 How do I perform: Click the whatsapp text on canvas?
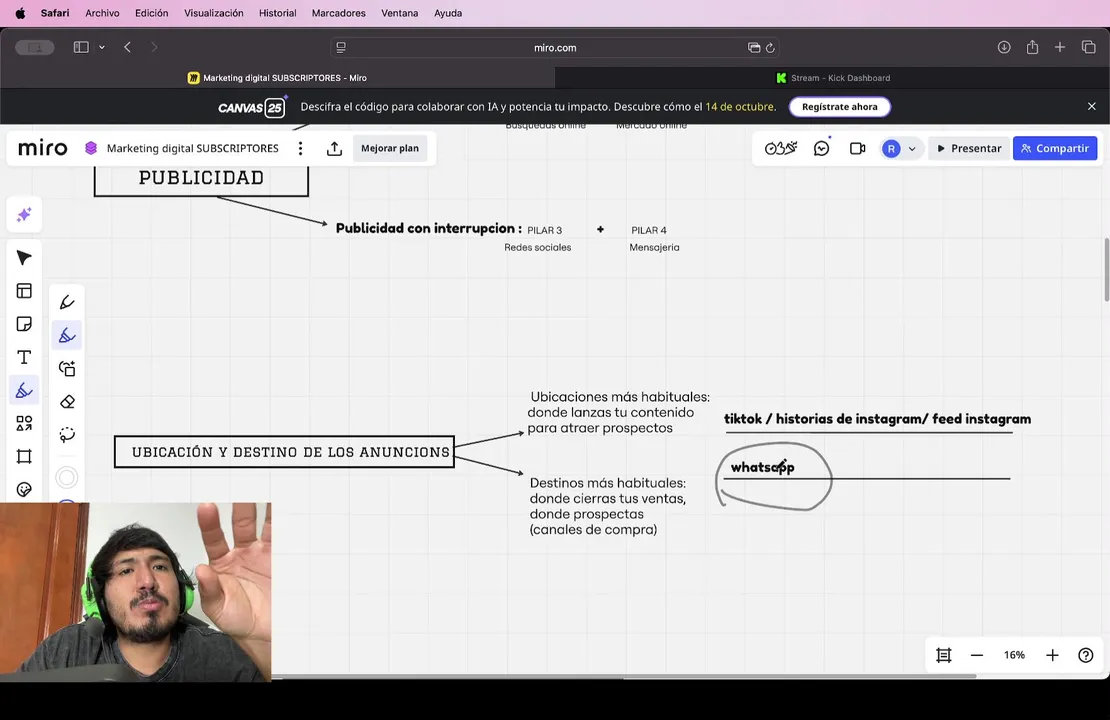[x=762, y=467]
